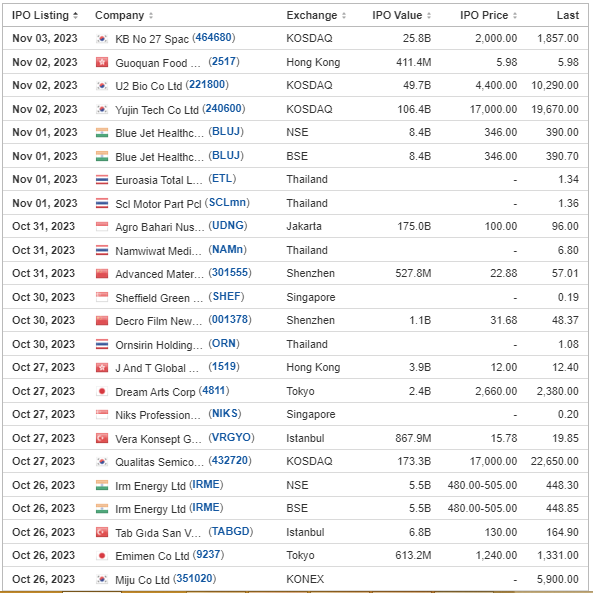Click the IPO Listing column header
The height and width of the screenshot is (593, 593).
pos(40,16)
